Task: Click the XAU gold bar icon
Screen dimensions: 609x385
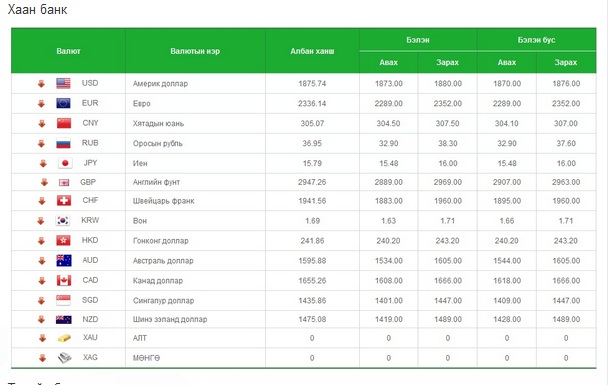Action: (x=64, y=338)
